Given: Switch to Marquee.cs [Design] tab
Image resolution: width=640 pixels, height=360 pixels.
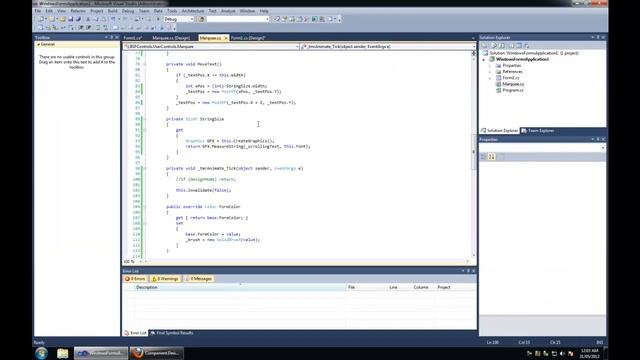Looking at the screenshot, I should 171,38.
